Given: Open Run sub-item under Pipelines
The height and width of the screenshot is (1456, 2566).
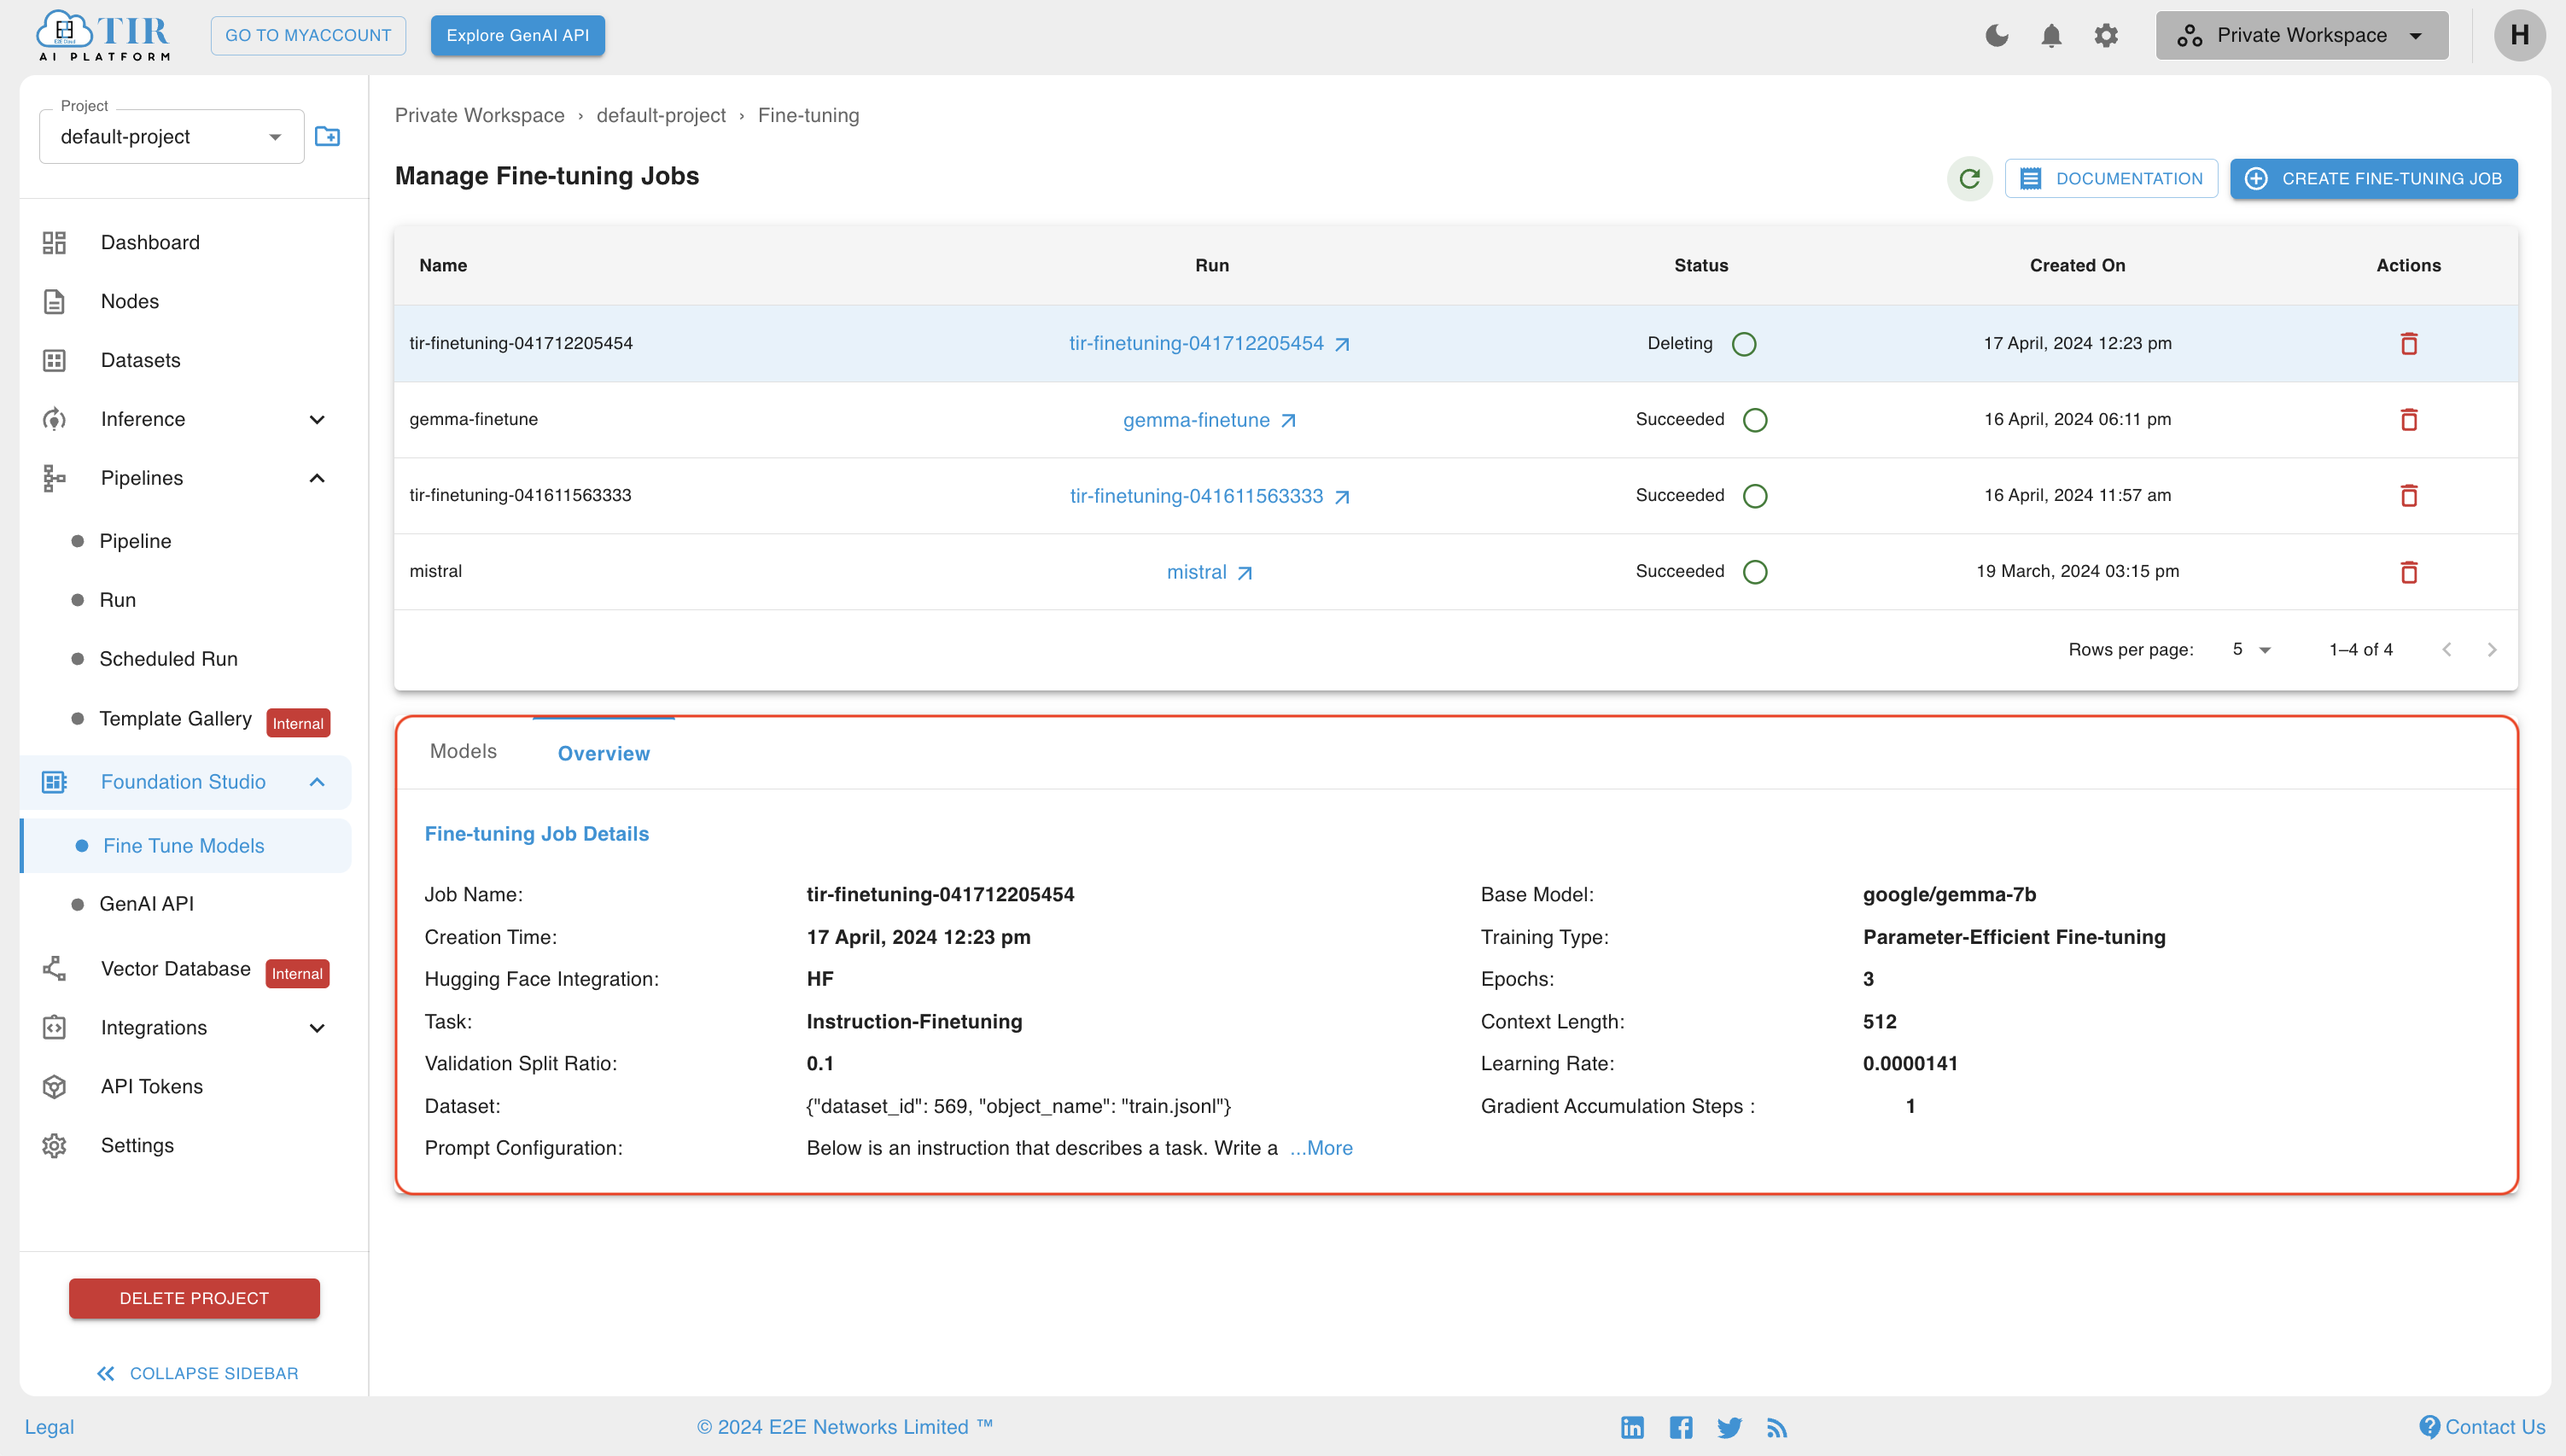Looking at the screenshot, I should (x=117, y=601).
